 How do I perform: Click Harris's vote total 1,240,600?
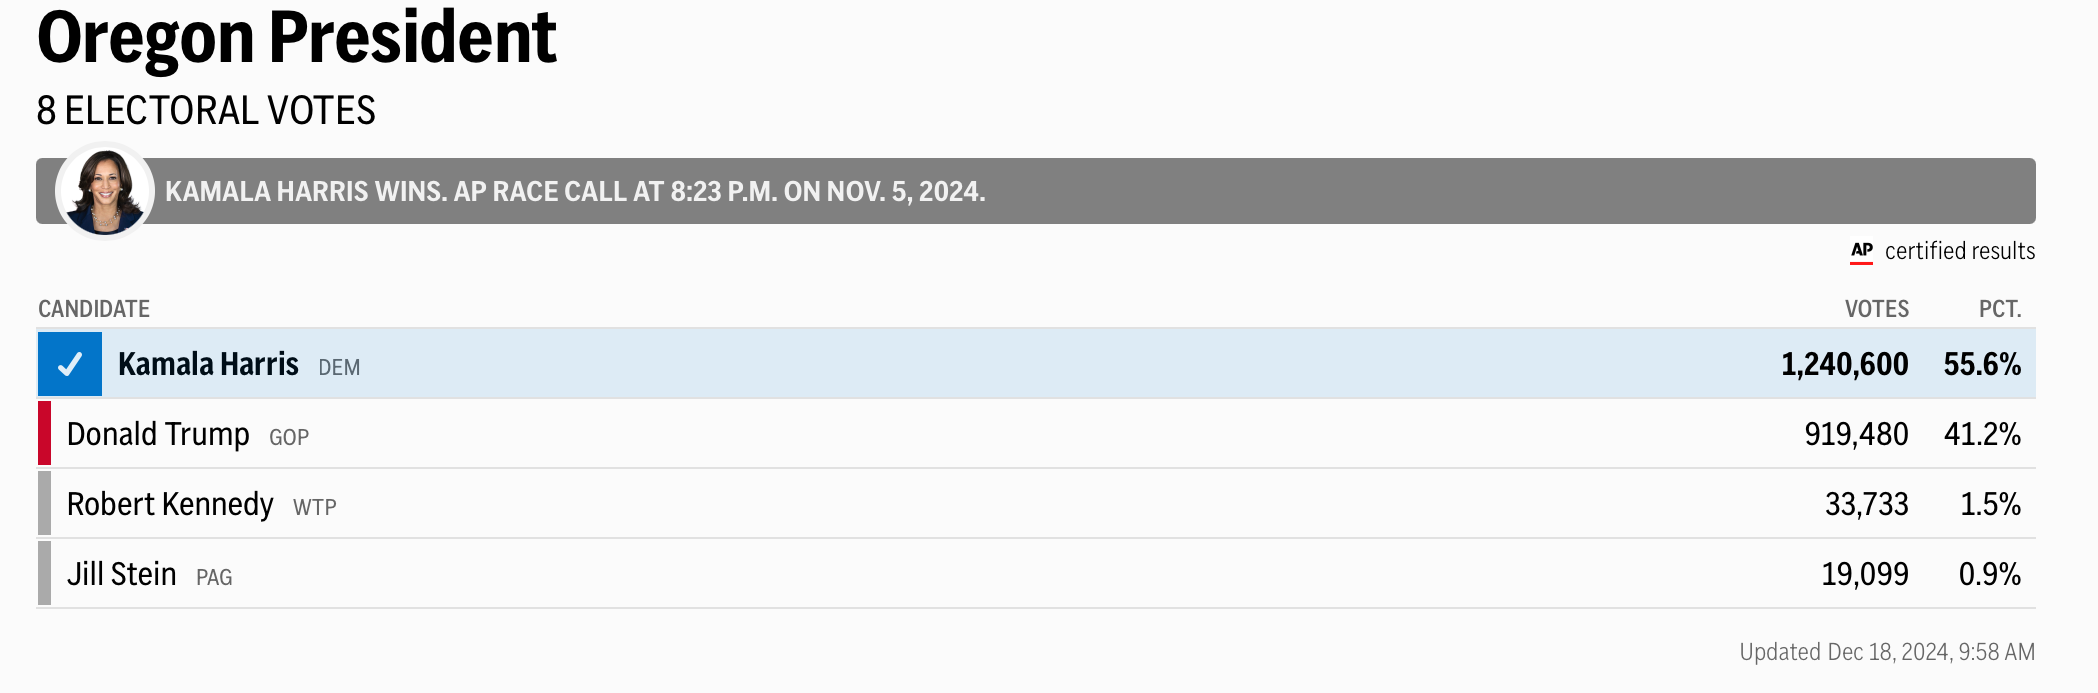pyautogui.click(x=1844, y=364)
